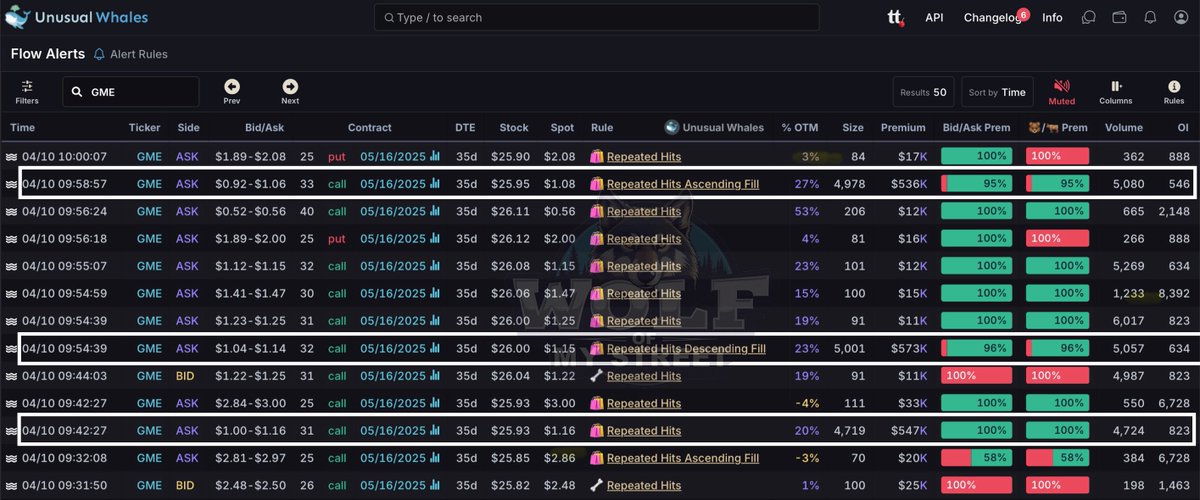1200x500 pixels.
Task: Click GME ticker on 09:54:39 $1.23 row
Action: 149,321
